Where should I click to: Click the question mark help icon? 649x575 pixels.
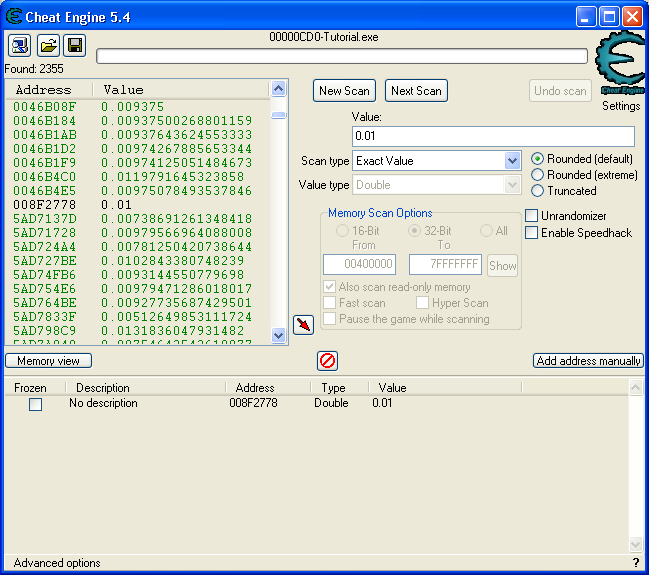tap(636, 563)
